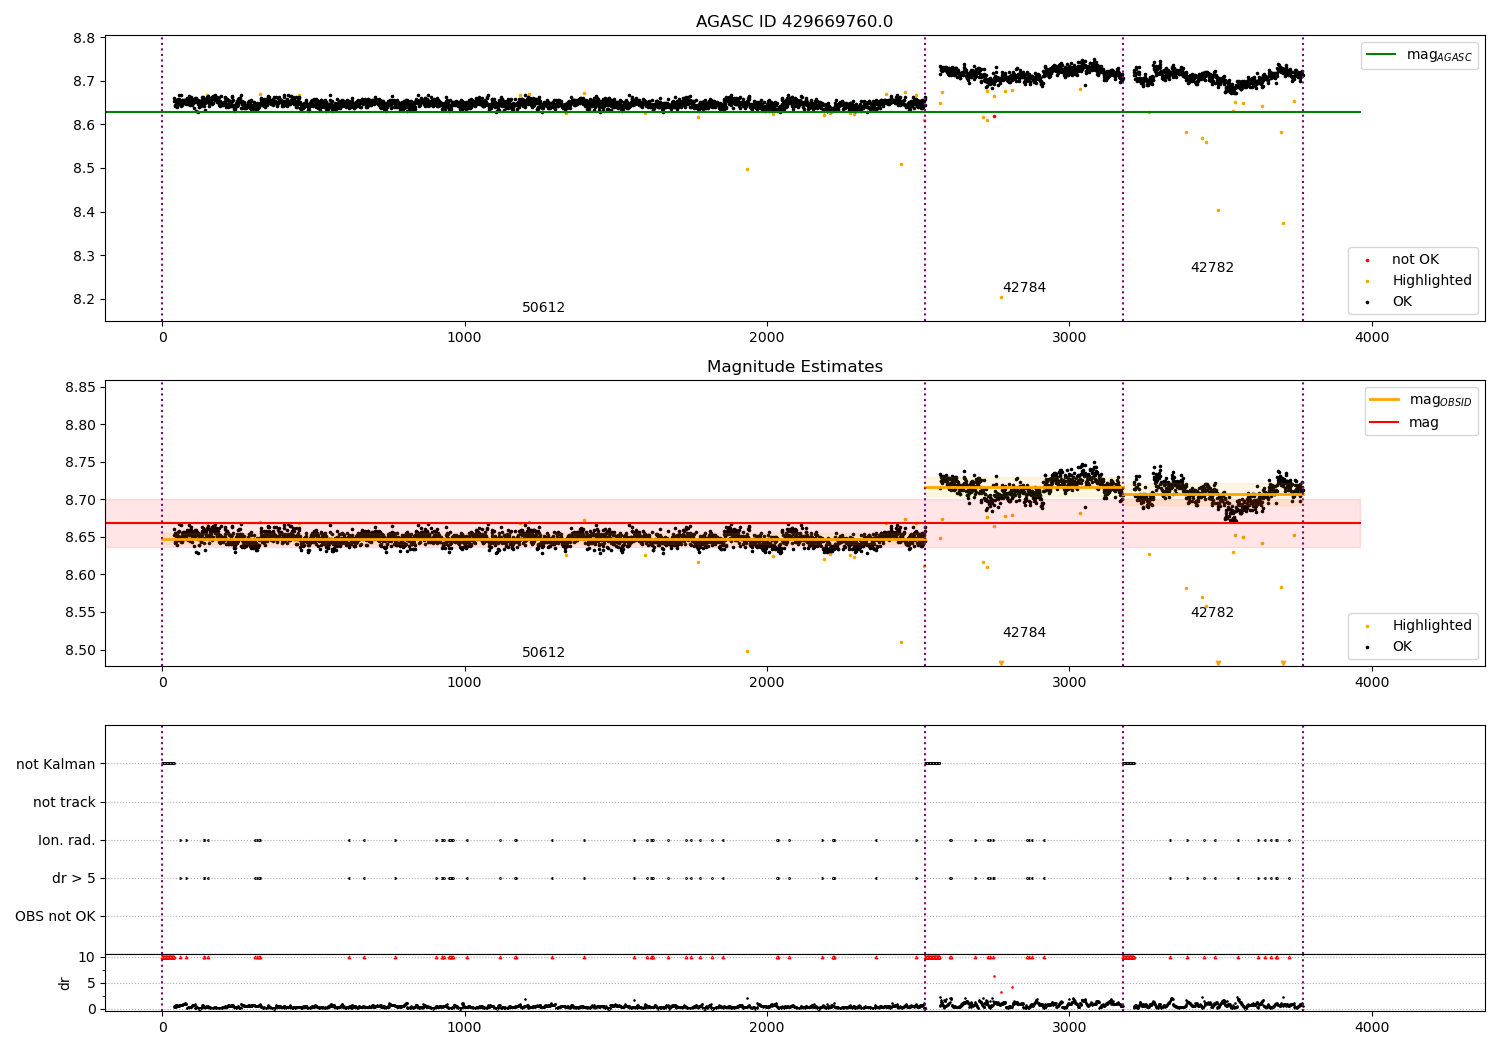Click the 42784 label in Magnitude Estimates plot
The height and width of the screenshot is (1050, 1500).
[x=1024, y=633]
